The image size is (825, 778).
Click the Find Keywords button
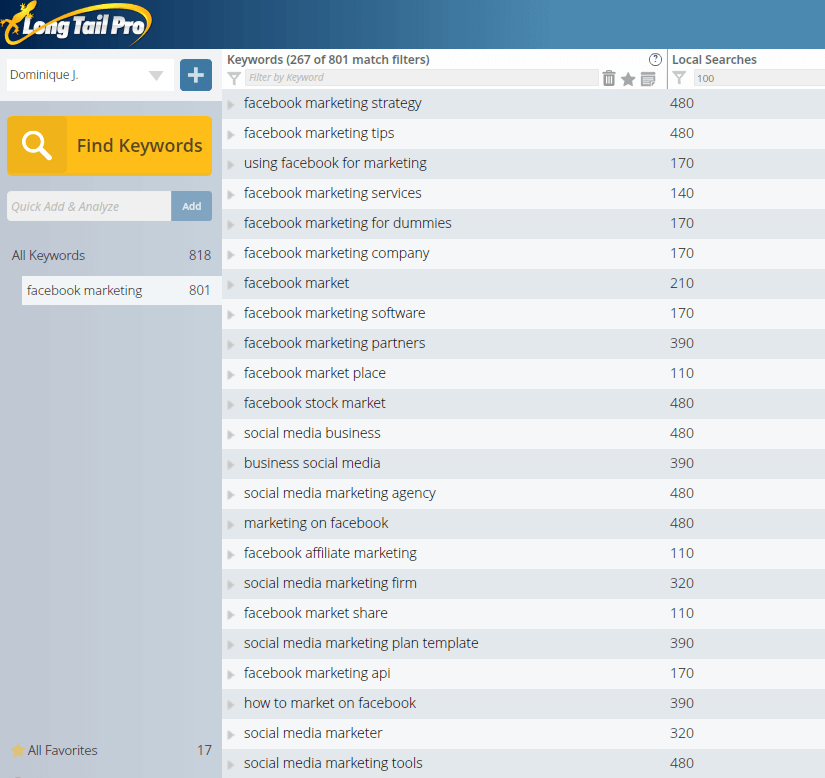(x=109, y=146)
